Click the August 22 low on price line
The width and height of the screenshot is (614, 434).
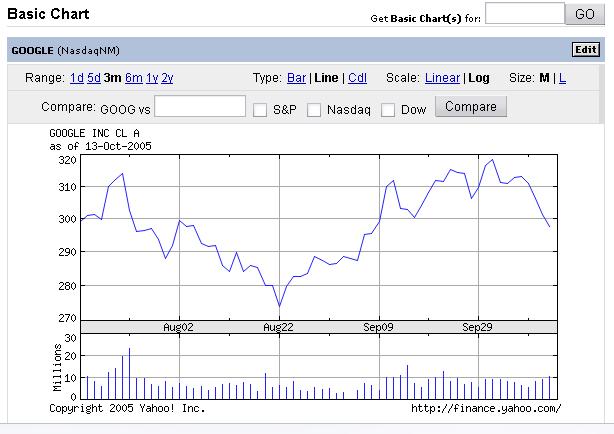tap(280, 306)
